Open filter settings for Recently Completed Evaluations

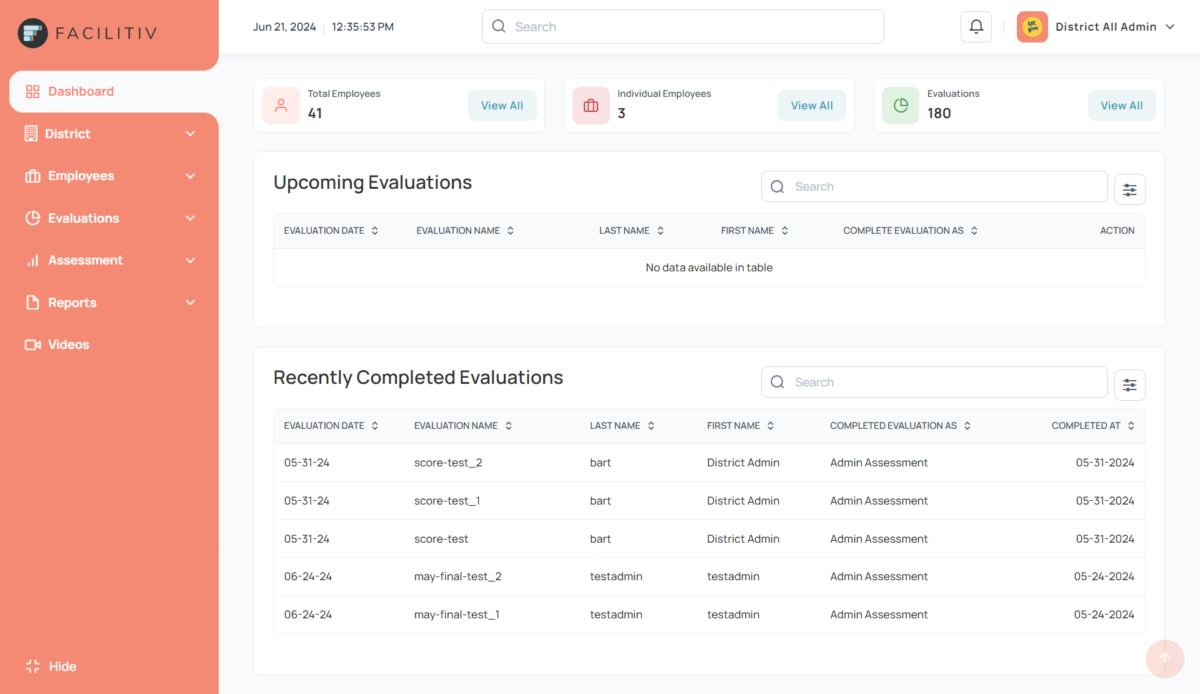1129,385
